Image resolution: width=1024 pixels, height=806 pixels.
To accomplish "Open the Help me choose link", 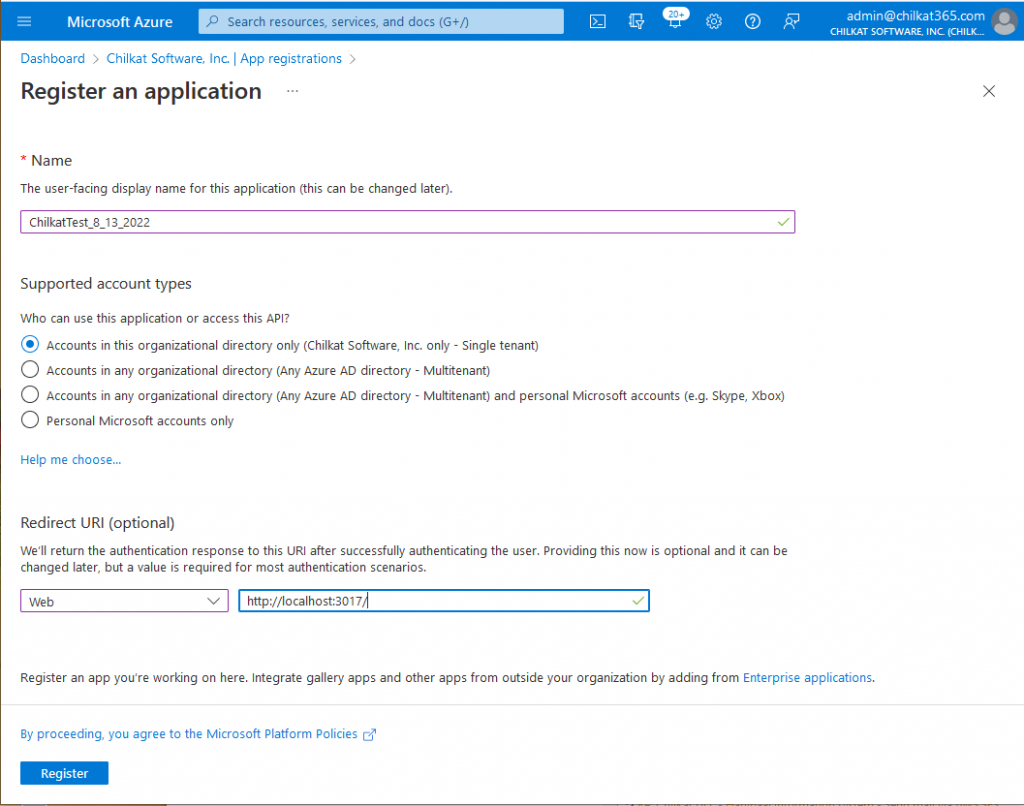I will pos(70,459).
